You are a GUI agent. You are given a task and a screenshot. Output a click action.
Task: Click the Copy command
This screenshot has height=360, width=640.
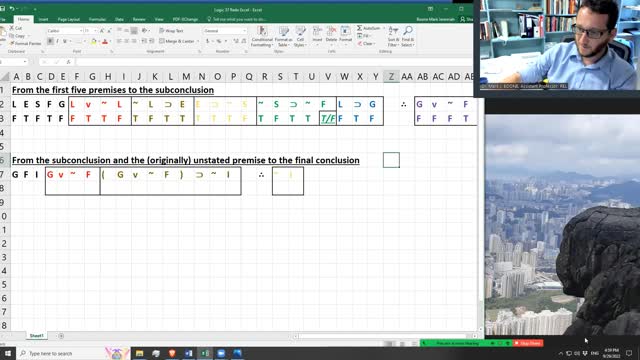pos(17,36)
